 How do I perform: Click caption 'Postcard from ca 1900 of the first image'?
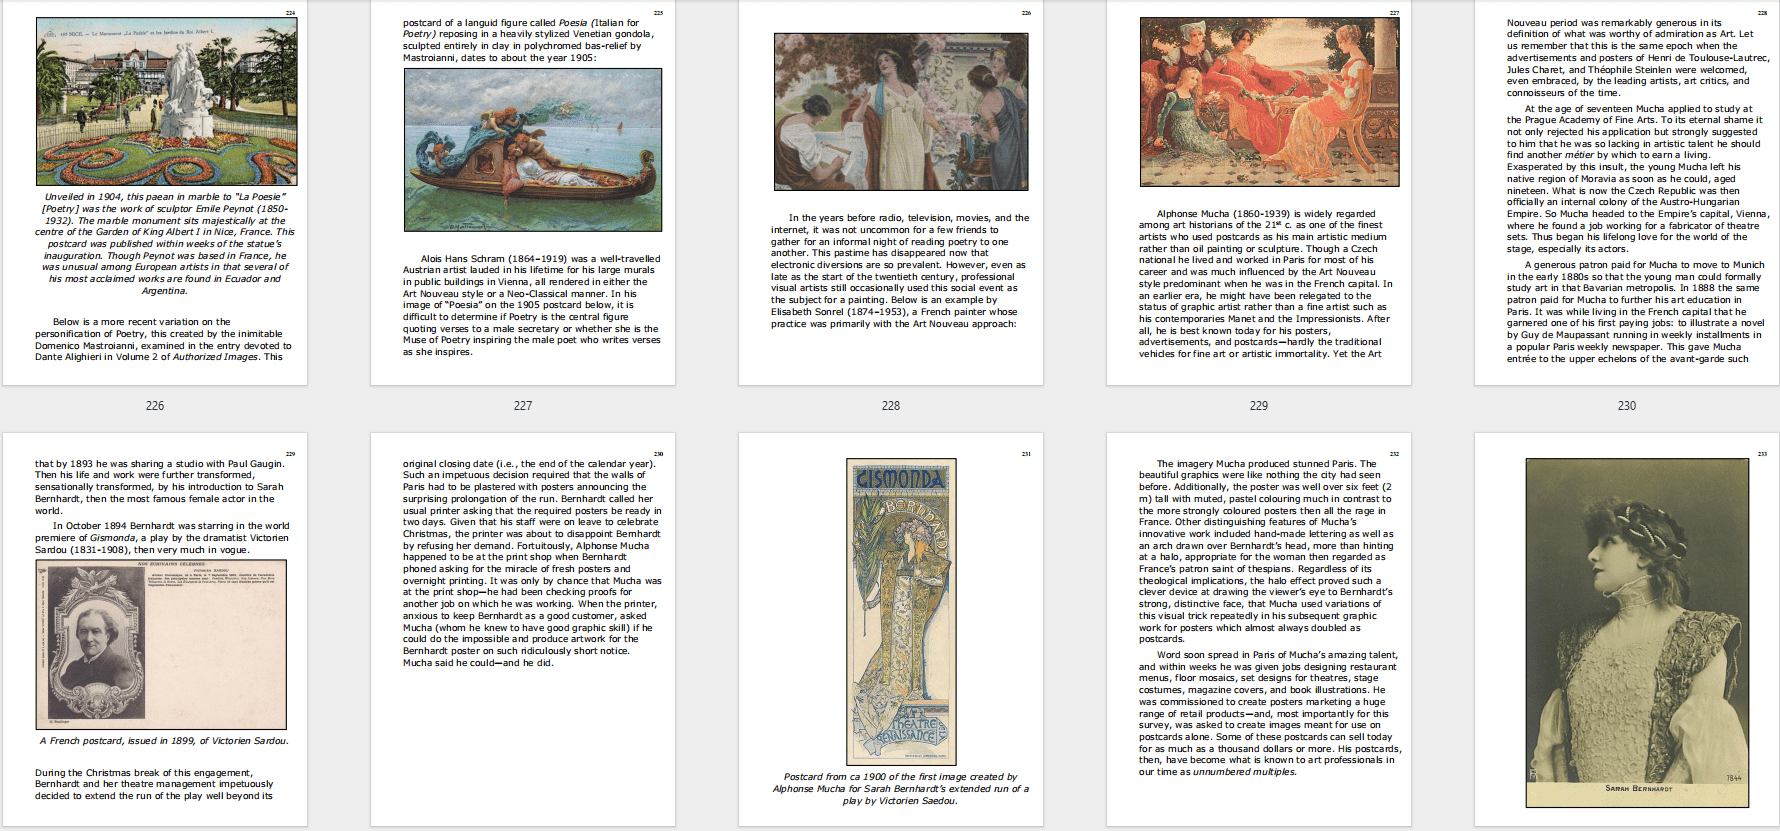[901, 789]
